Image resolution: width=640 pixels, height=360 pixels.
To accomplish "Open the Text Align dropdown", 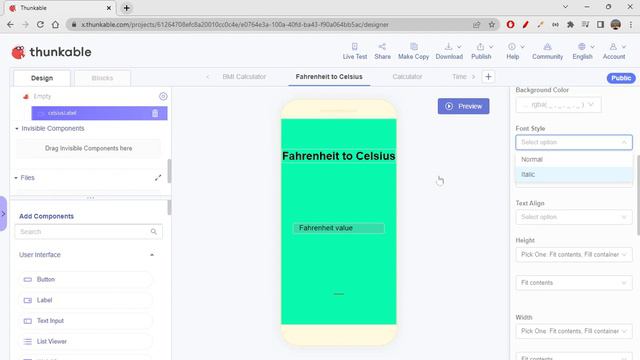I will point(574,217).
